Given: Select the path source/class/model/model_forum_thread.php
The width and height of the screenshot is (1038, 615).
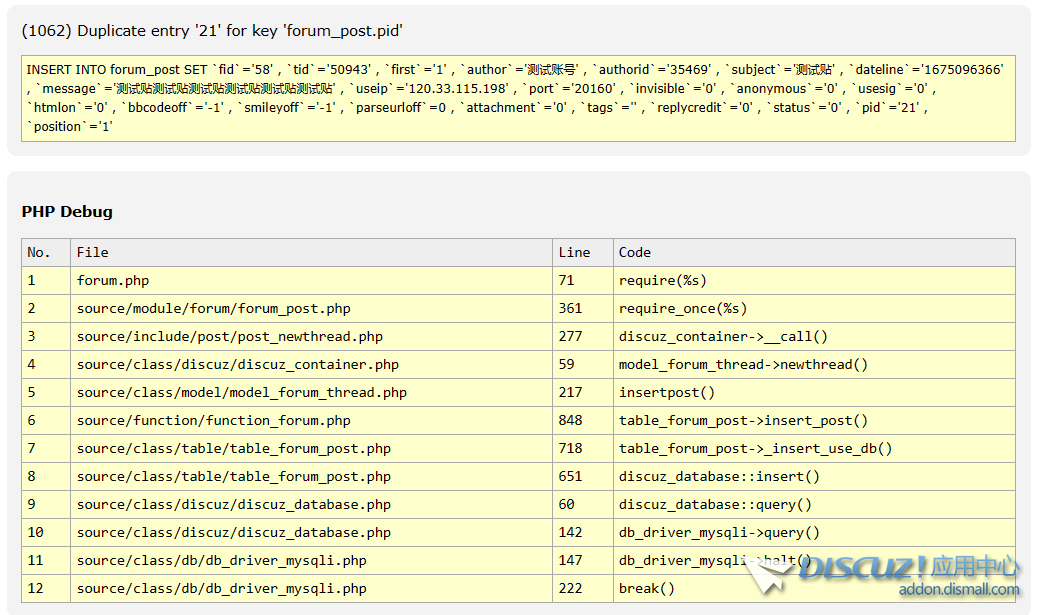Looking at the screenshot, I should [x=242, y=393].
